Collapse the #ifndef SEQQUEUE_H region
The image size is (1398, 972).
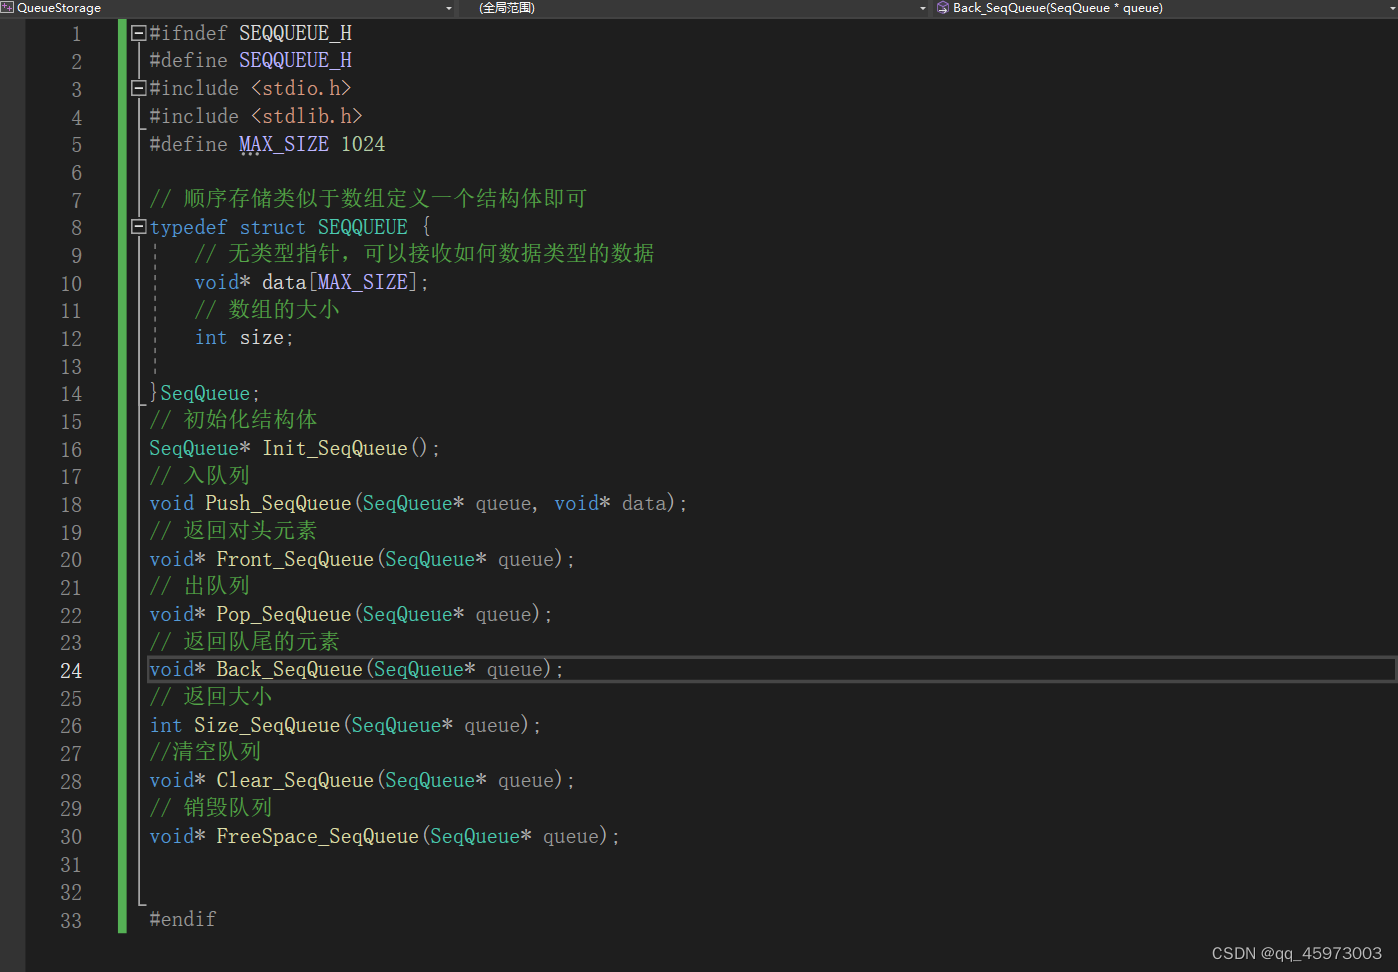139,33
